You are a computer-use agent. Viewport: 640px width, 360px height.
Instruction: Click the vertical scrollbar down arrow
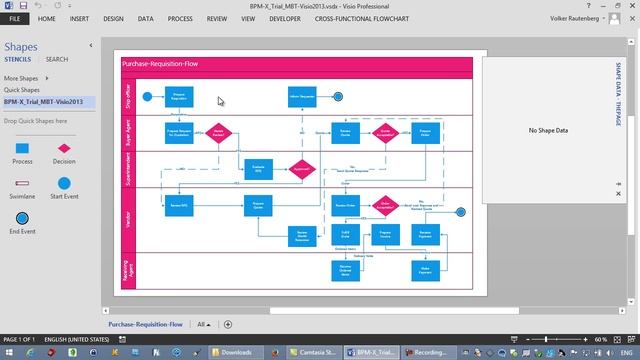click(x=631, y=302)
